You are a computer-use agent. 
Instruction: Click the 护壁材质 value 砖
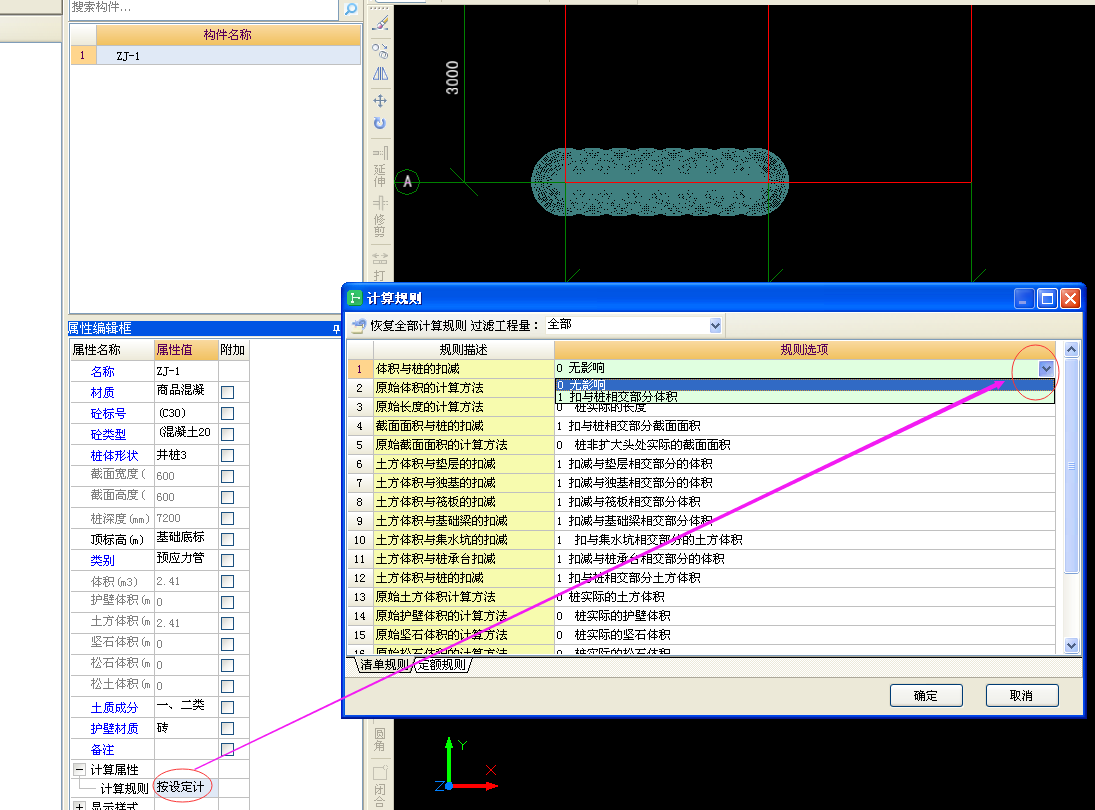coord(186,728)
